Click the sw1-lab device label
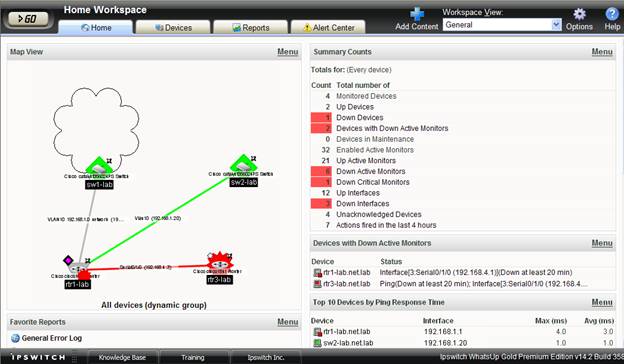The image size is (624, 364). point(99,185)
